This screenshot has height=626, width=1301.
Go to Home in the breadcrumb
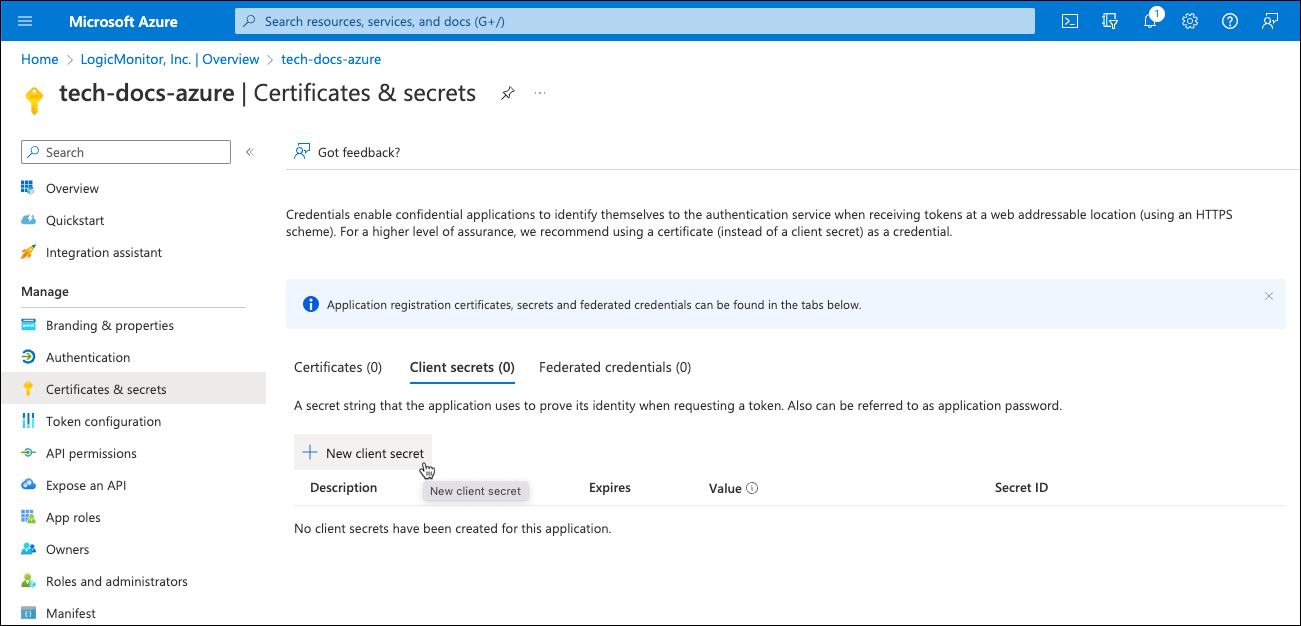pos(40,59)
